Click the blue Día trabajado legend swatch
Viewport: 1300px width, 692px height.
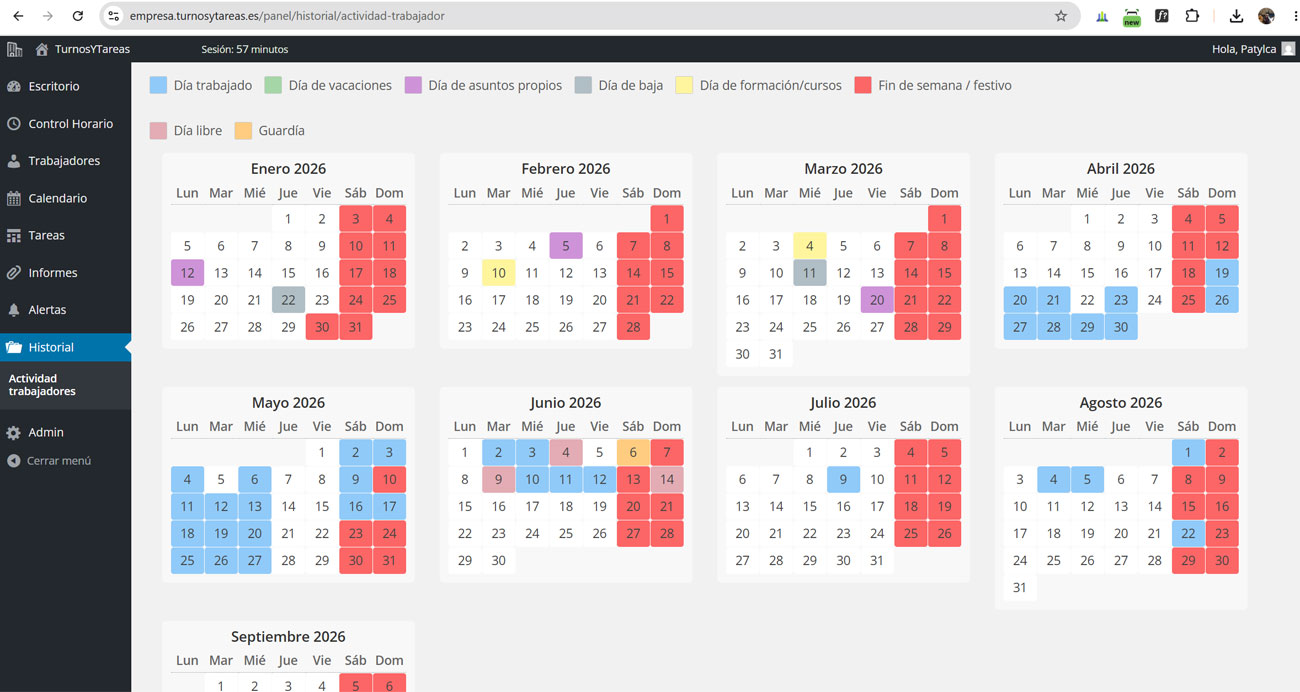pyautogui.click(x=158, y=85)
